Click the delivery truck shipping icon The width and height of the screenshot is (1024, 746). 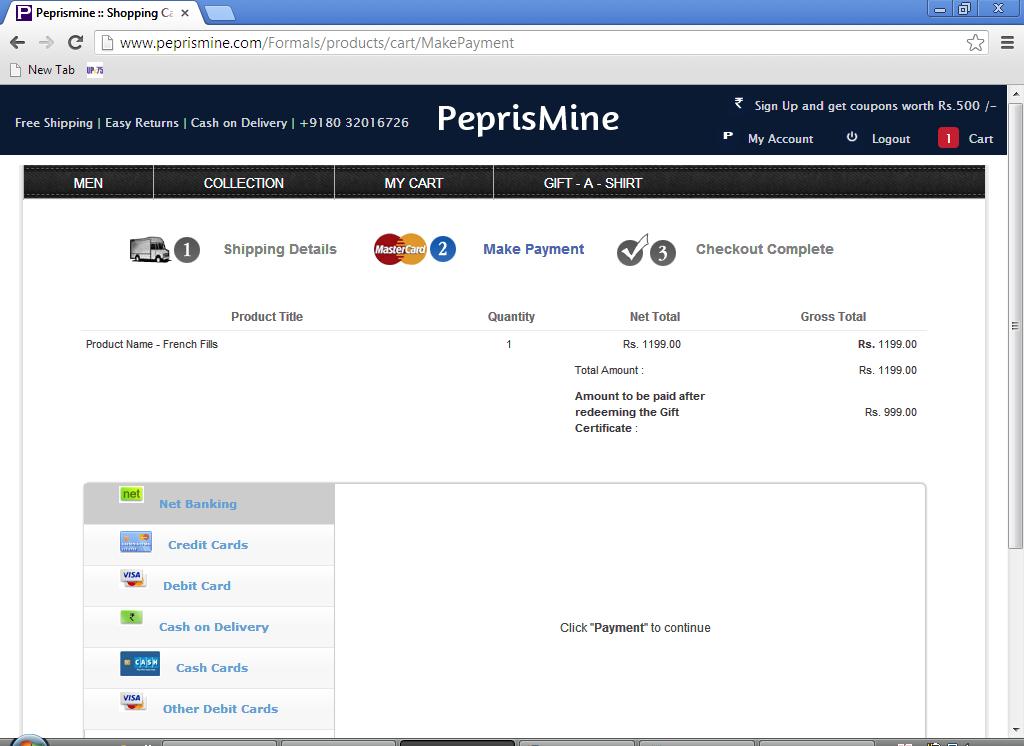[x=150, y=249]
